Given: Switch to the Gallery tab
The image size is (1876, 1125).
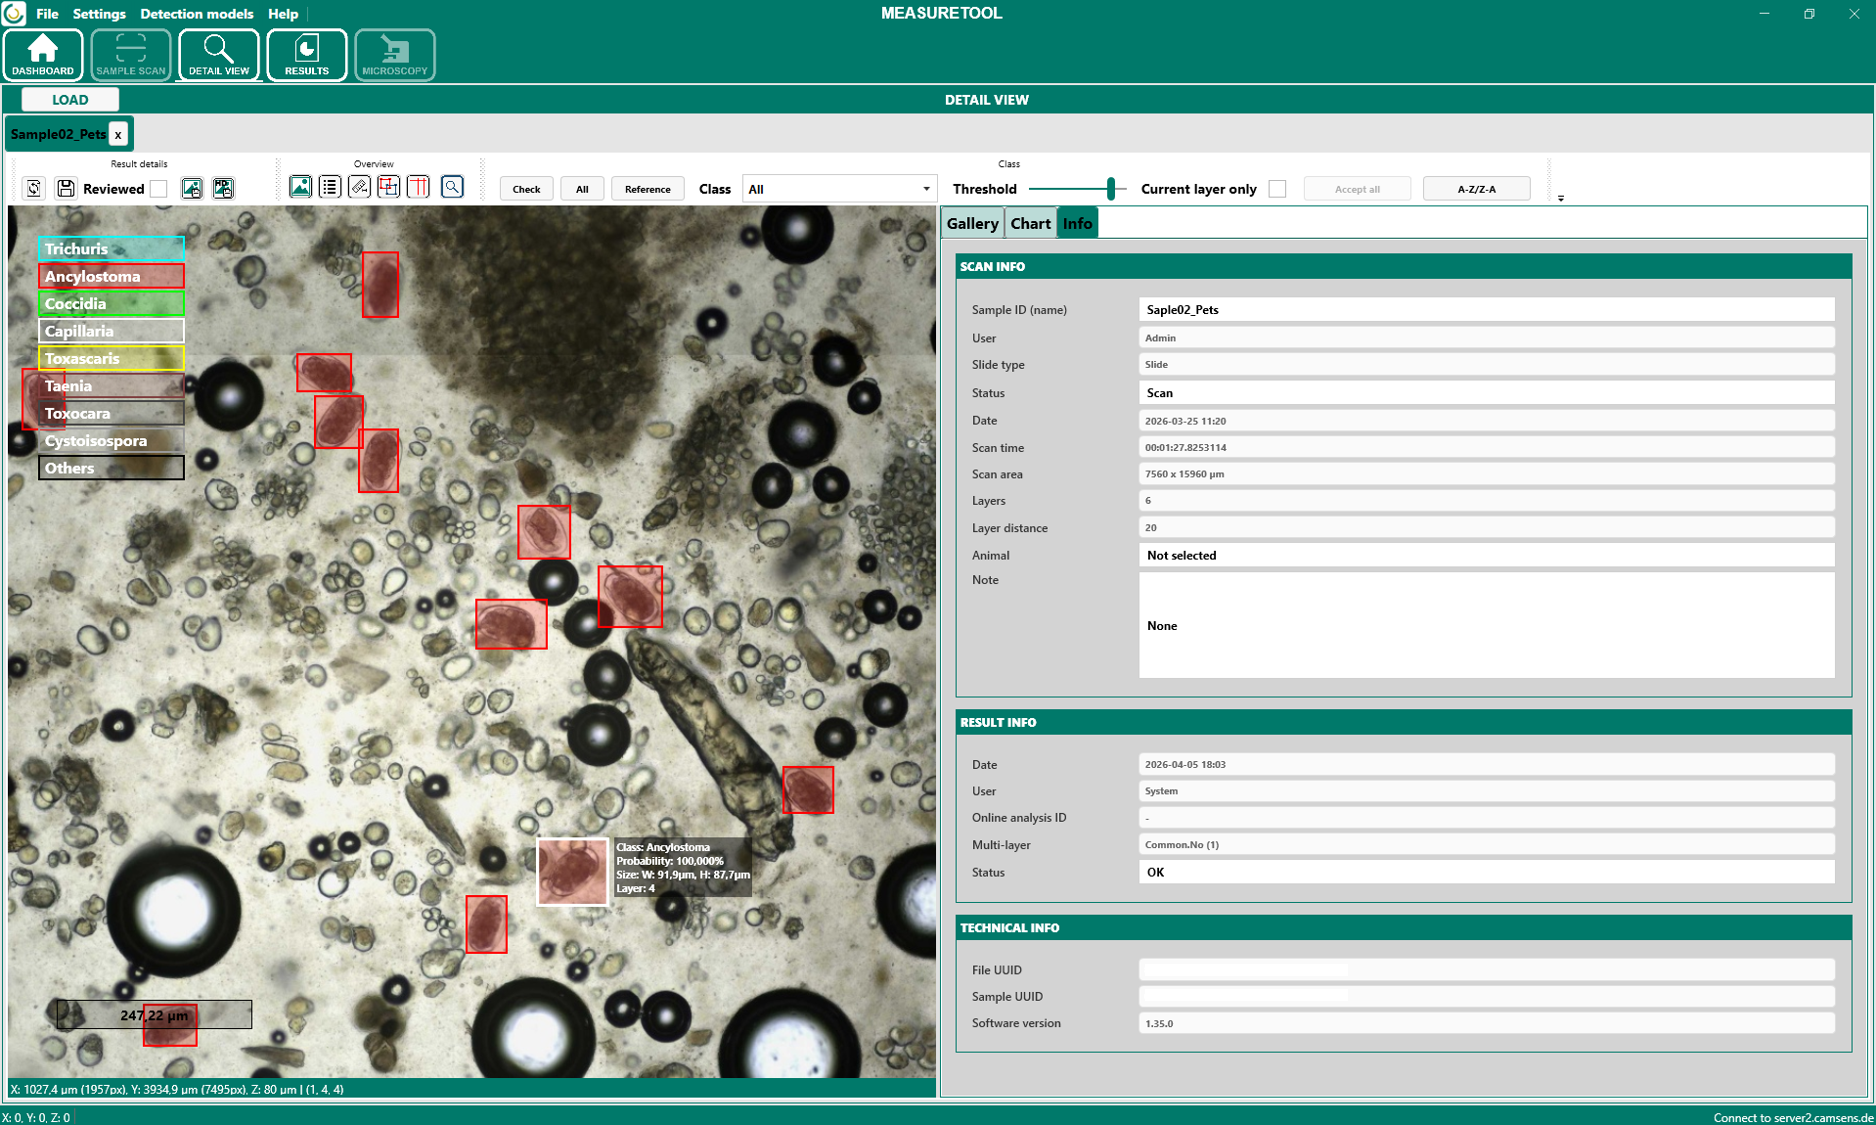Looking at the screenshot, I should (x=972, y=223).
